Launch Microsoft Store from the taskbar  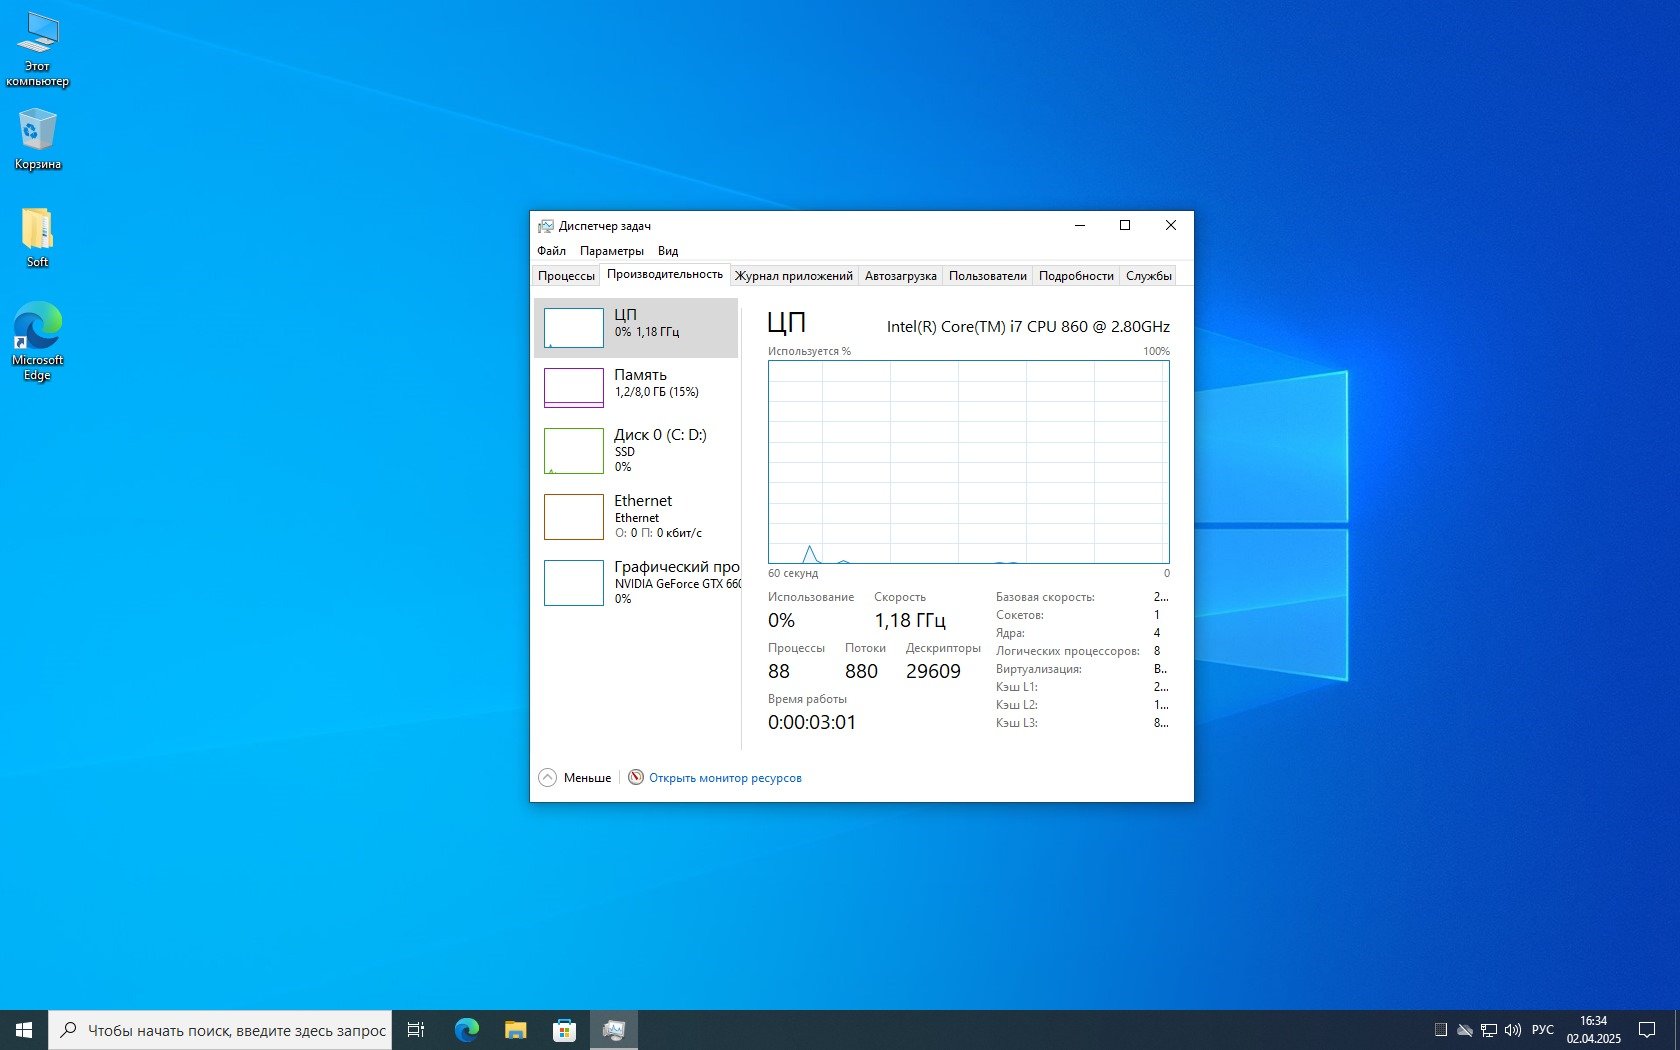tap(564, 1030)
